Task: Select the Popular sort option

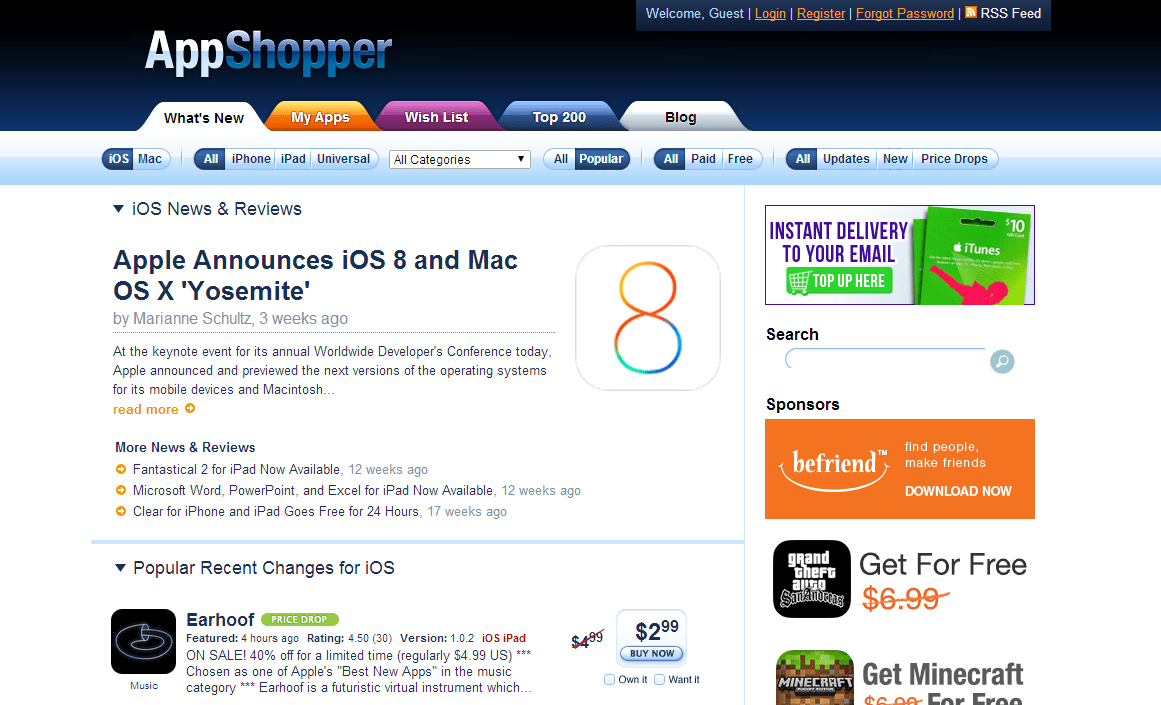Action: click(x=601, y=158)
